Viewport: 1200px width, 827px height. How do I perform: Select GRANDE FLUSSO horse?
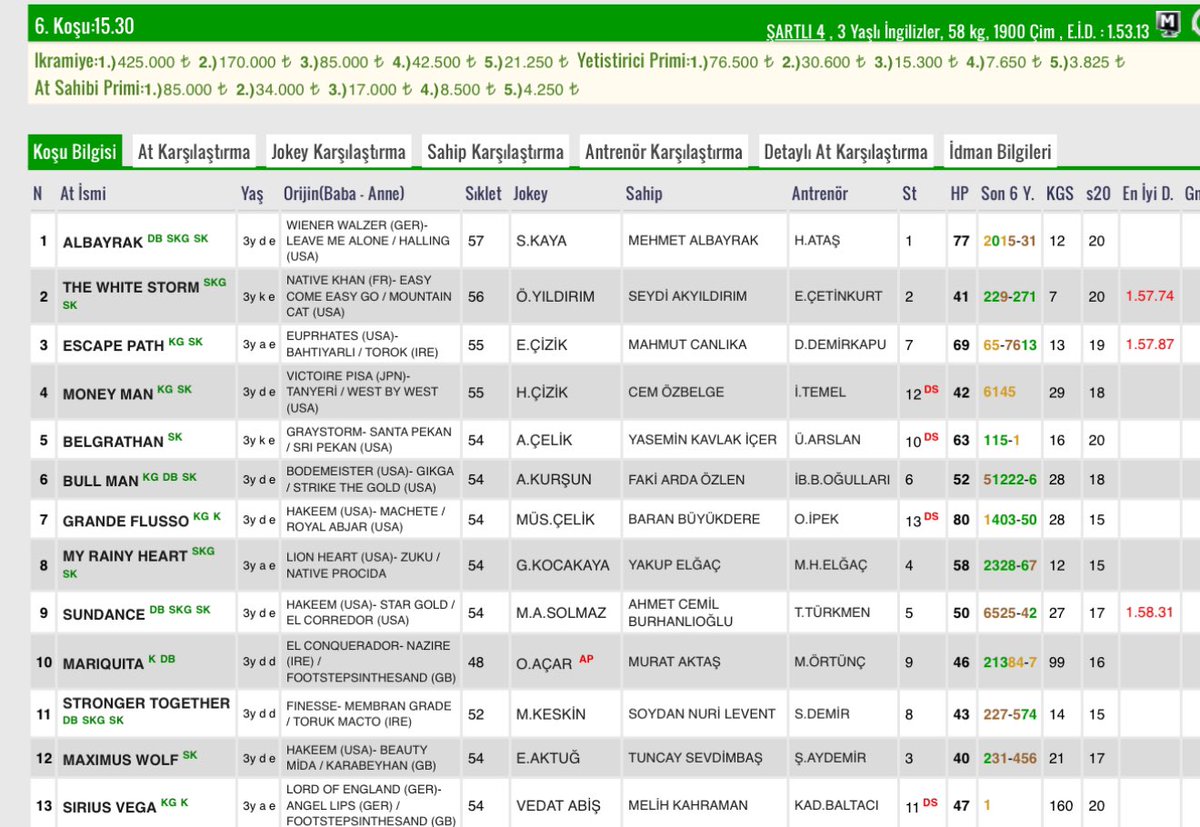(x=126, y=521)
